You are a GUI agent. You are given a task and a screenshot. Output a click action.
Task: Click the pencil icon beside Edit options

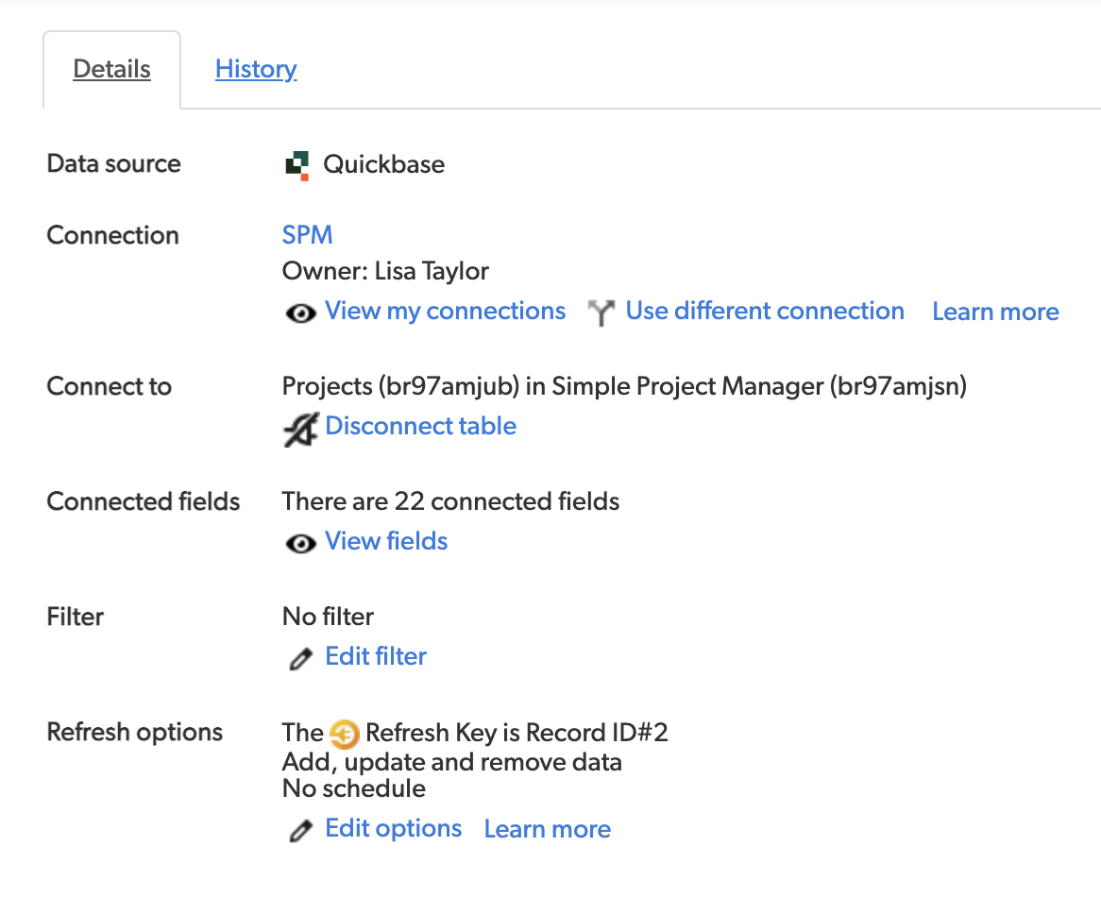point(301,830)
